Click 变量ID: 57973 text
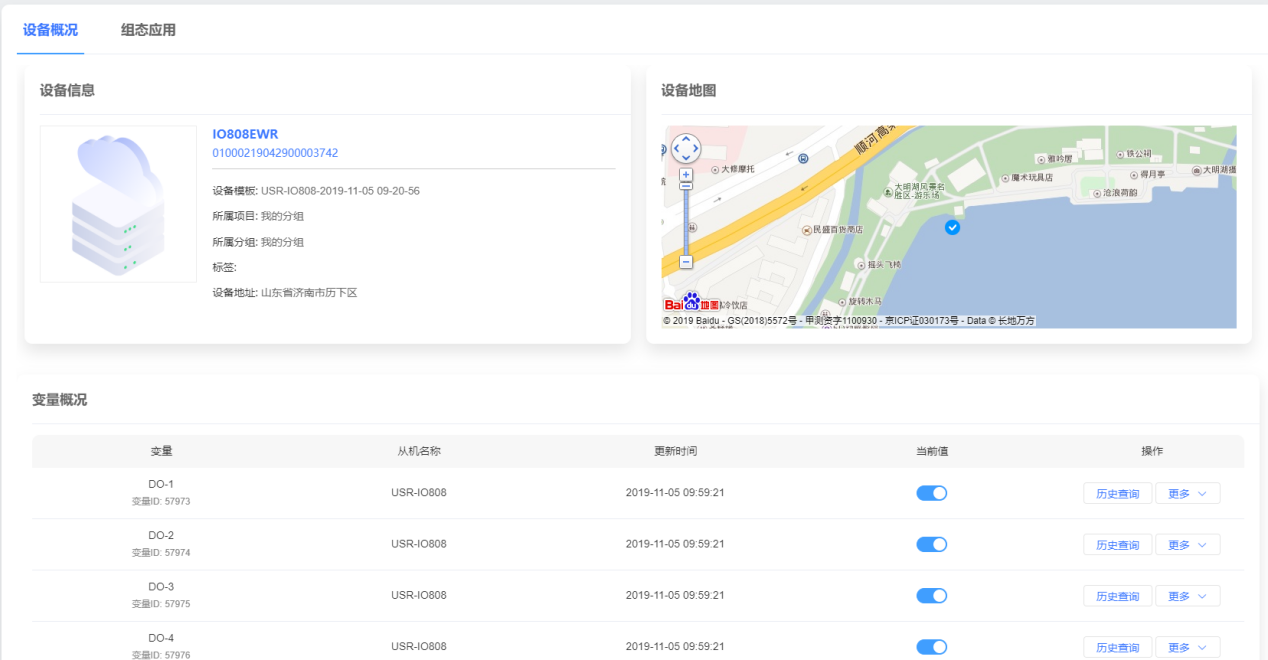1268x660 pixels. click(x=161, y=501)
